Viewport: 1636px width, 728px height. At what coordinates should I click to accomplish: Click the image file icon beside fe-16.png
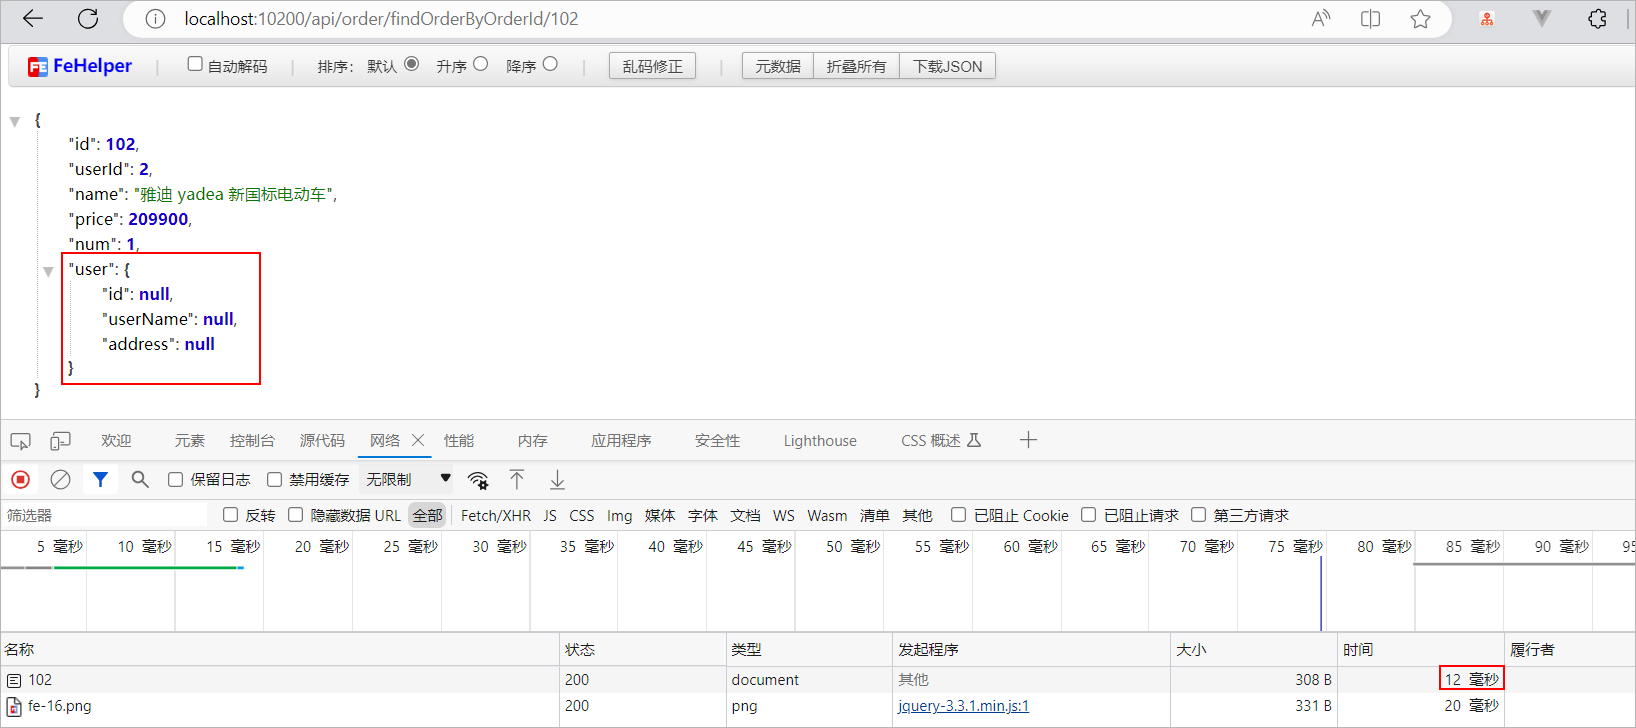point(14,706)
